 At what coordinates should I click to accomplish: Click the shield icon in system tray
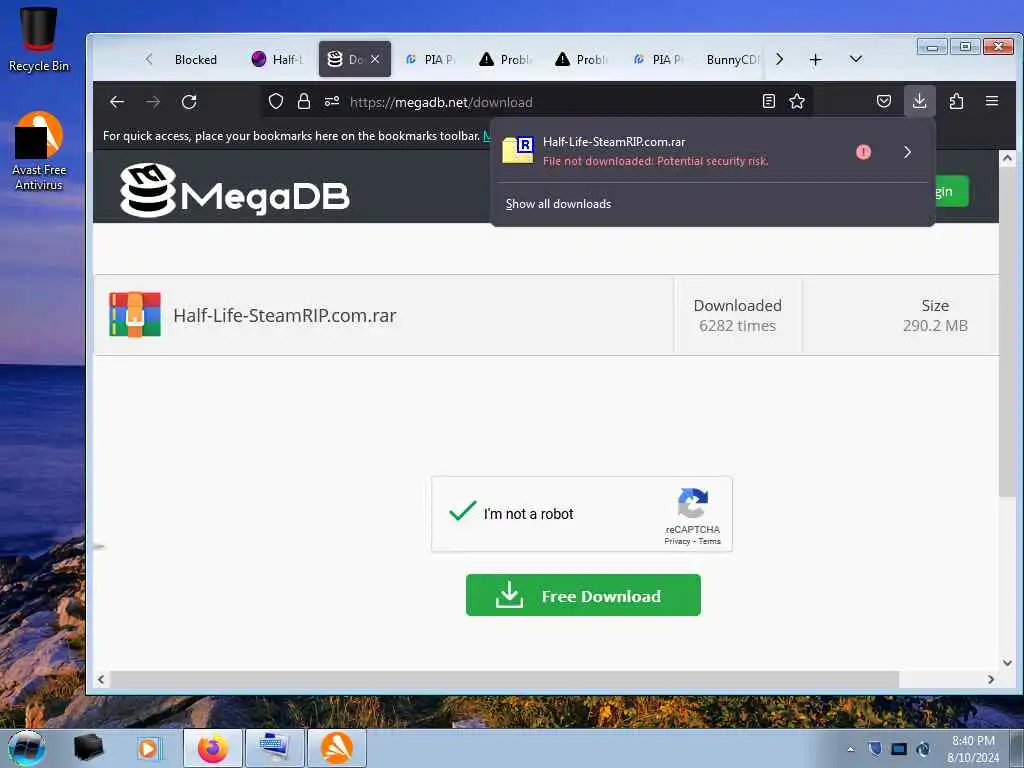tap(875, 749)
